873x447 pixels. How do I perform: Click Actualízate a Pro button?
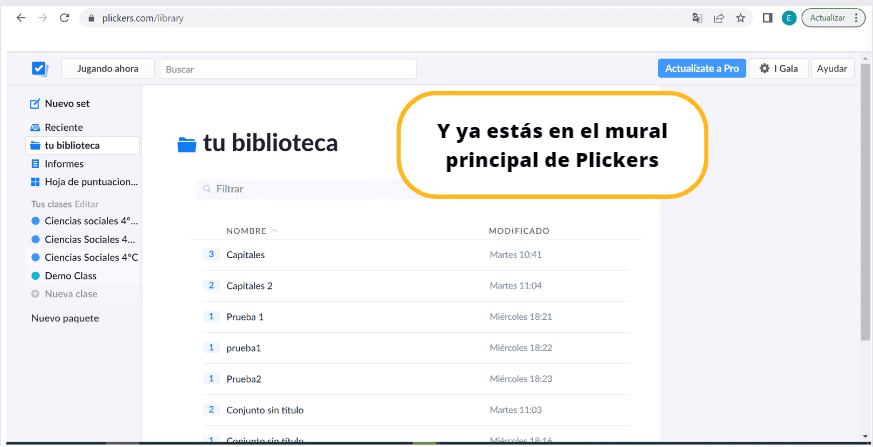[x=702, y=68]
